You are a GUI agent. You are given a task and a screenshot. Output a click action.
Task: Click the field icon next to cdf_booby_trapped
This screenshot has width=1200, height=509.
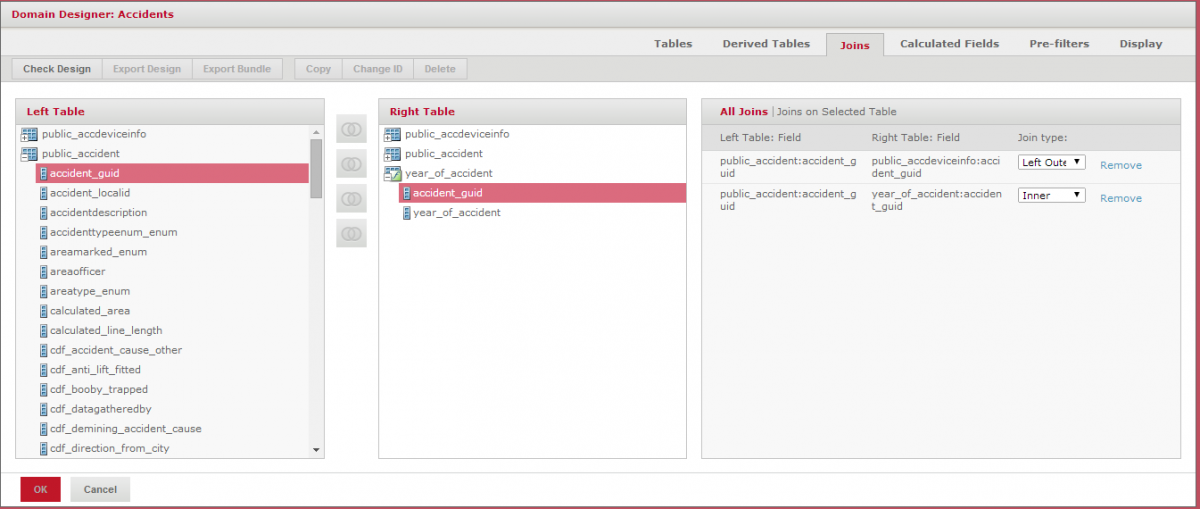[43, 390]
